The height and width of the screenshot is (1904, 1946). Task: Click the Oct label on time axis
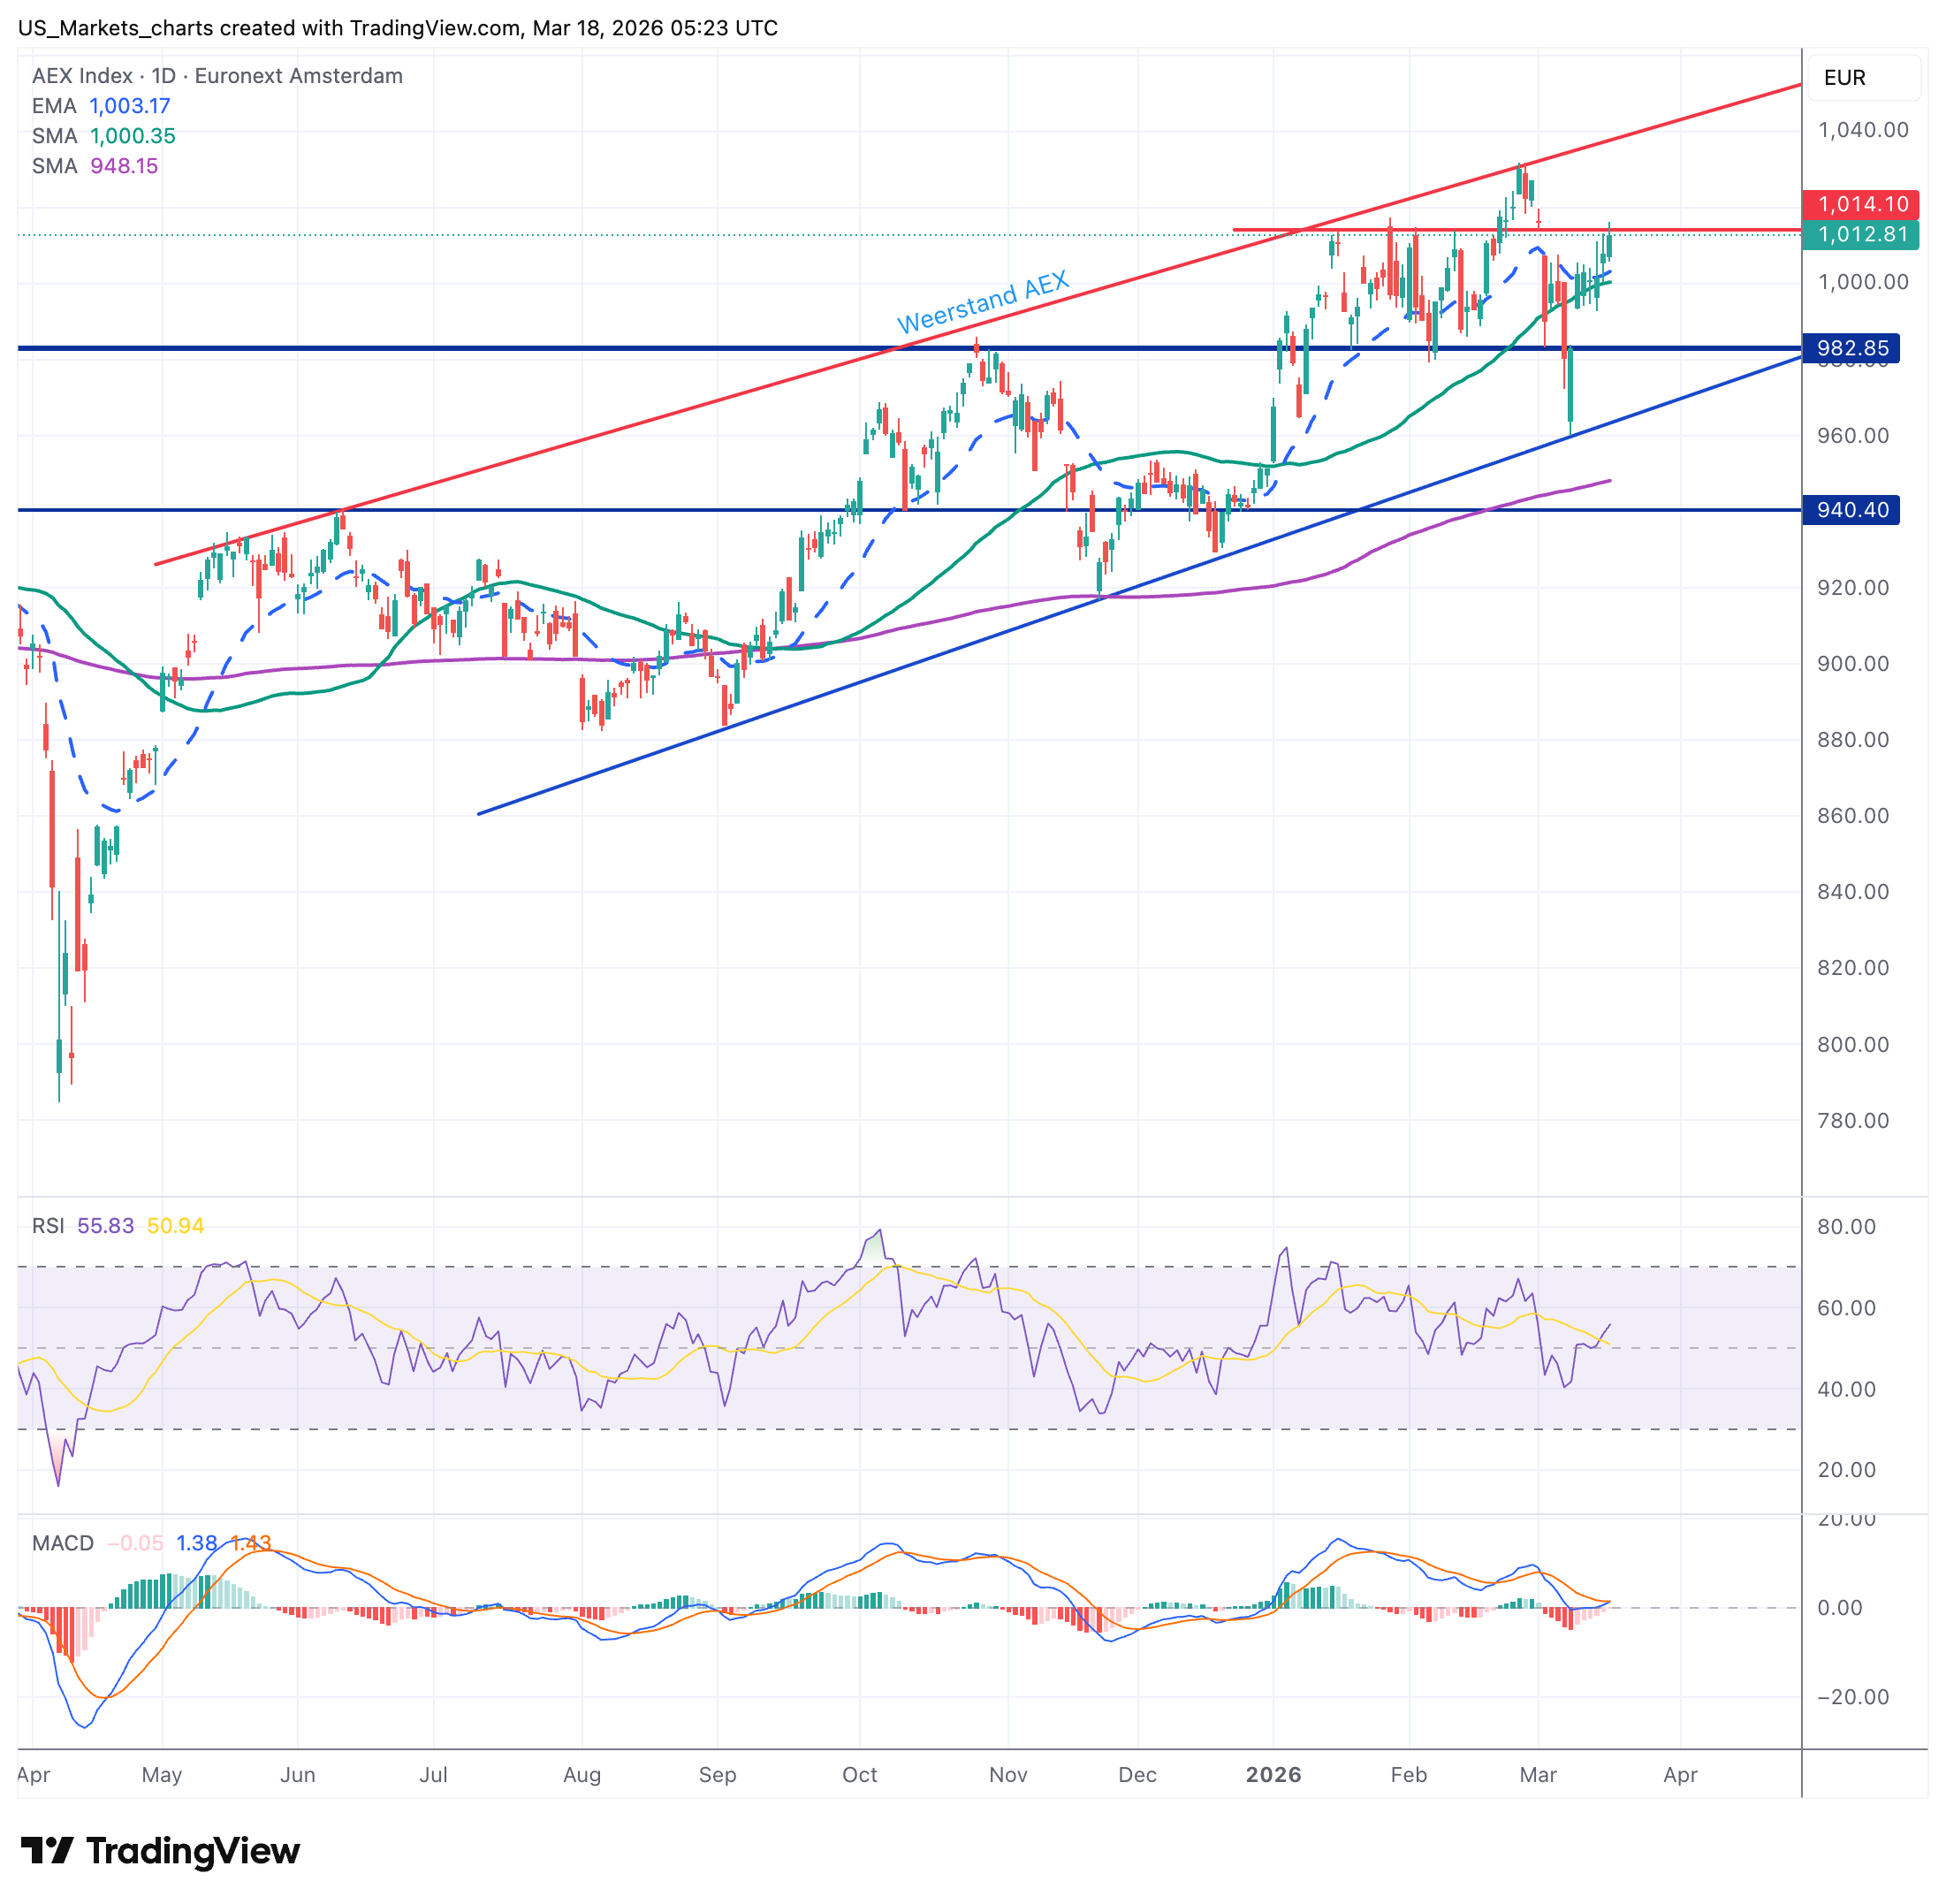pyautogui.click(x=859, y=1775)
